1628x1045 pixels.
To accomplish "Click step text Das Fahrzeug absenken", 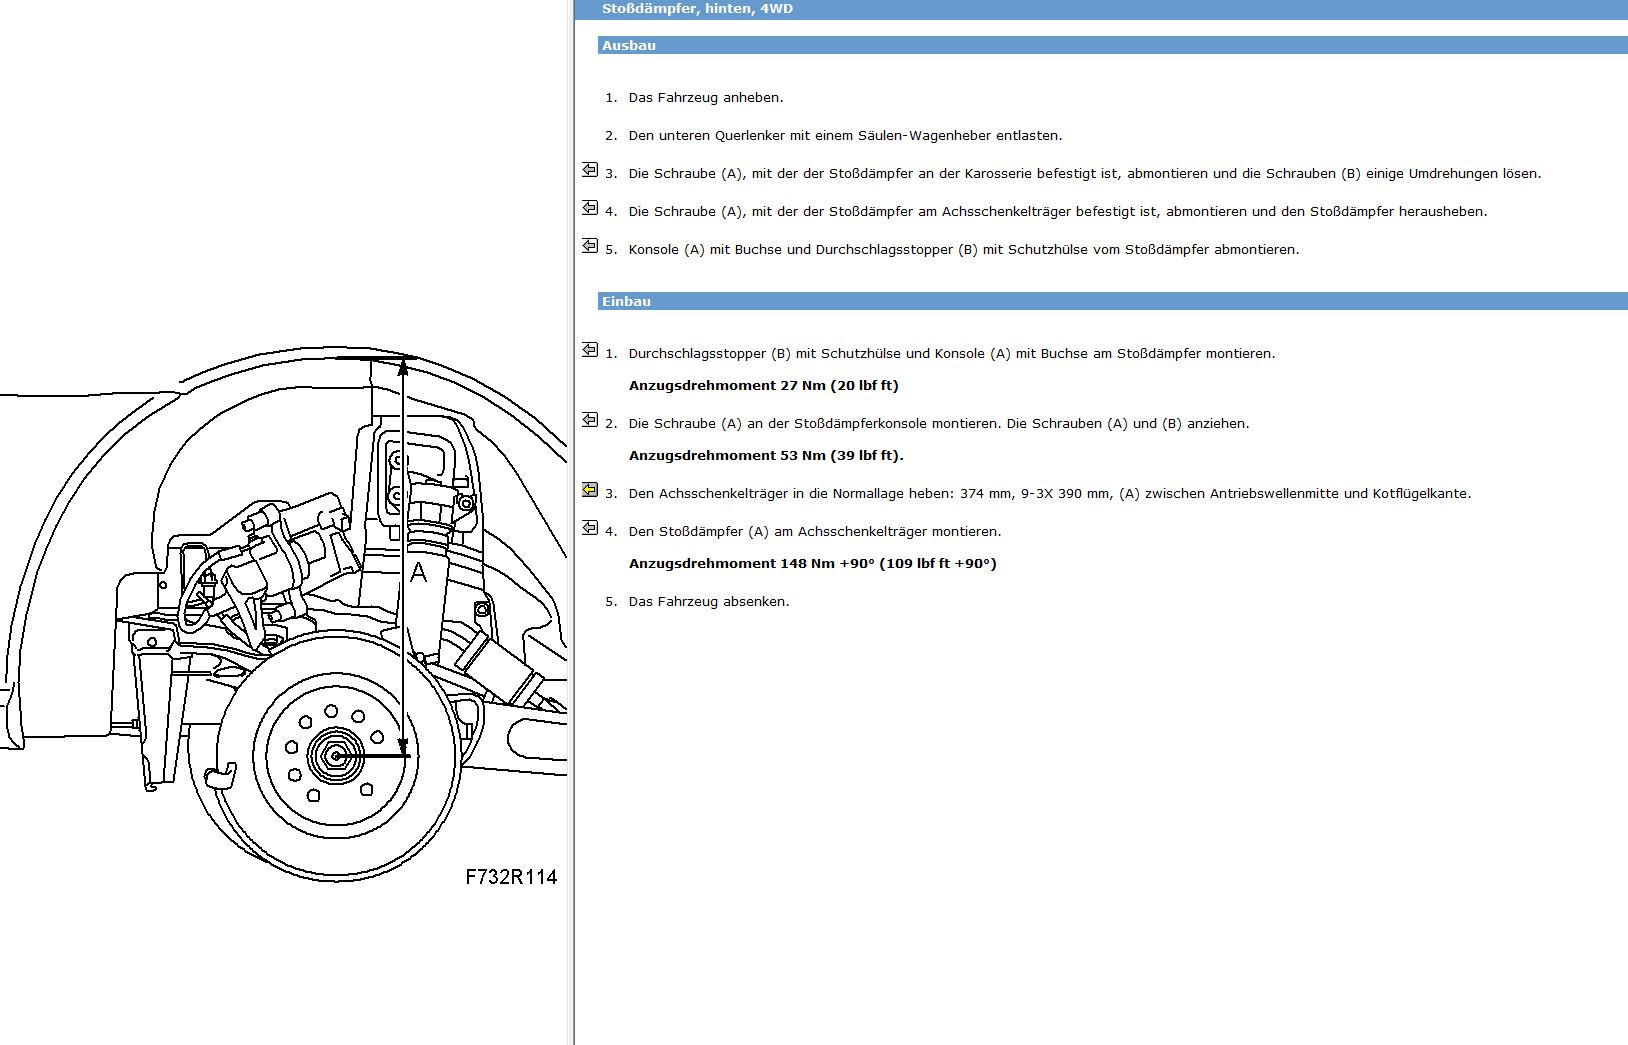I will 709,602.
